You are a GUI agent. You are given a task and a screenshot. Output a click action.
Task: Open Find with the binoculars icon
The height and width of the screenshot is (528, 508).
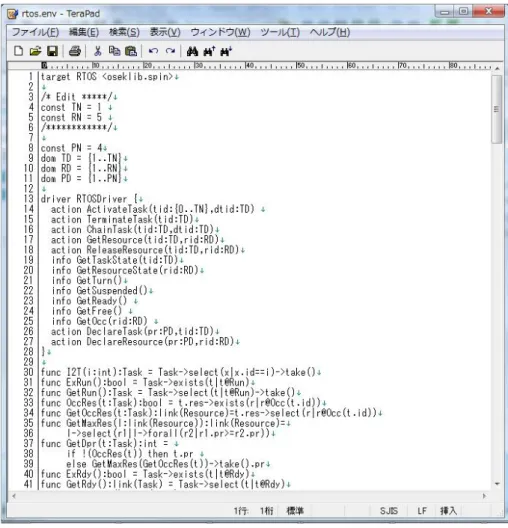(192, 51)
